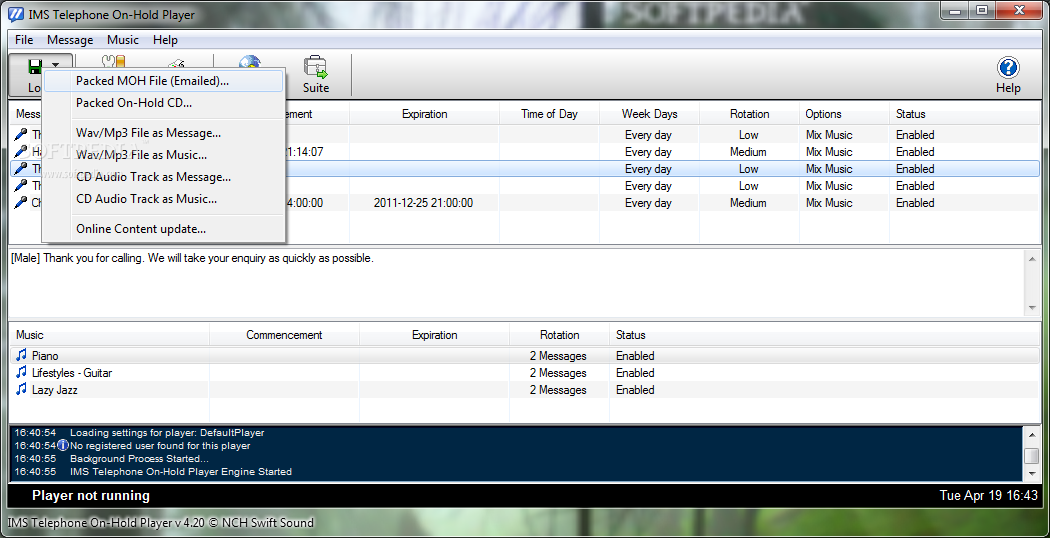Select the '2011-12-25 21:00:00' expiration cell
This screenshot has width=1050, height=538.
pyautogui.click(x=423, y=203)
